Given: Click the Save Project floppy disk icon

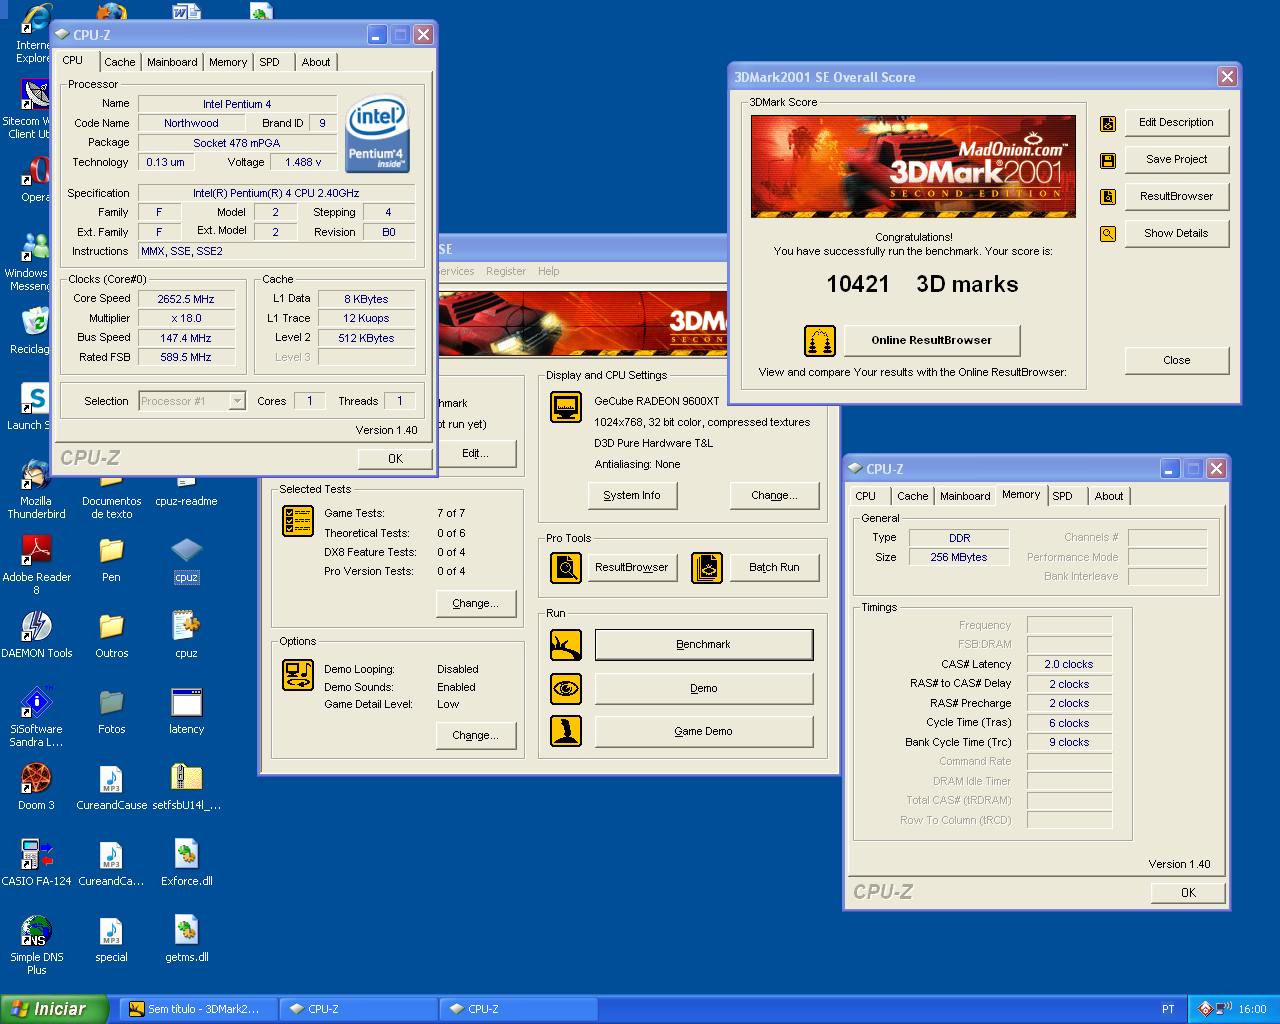Looking at the screenshot, I should click(x=1108, y=160).
